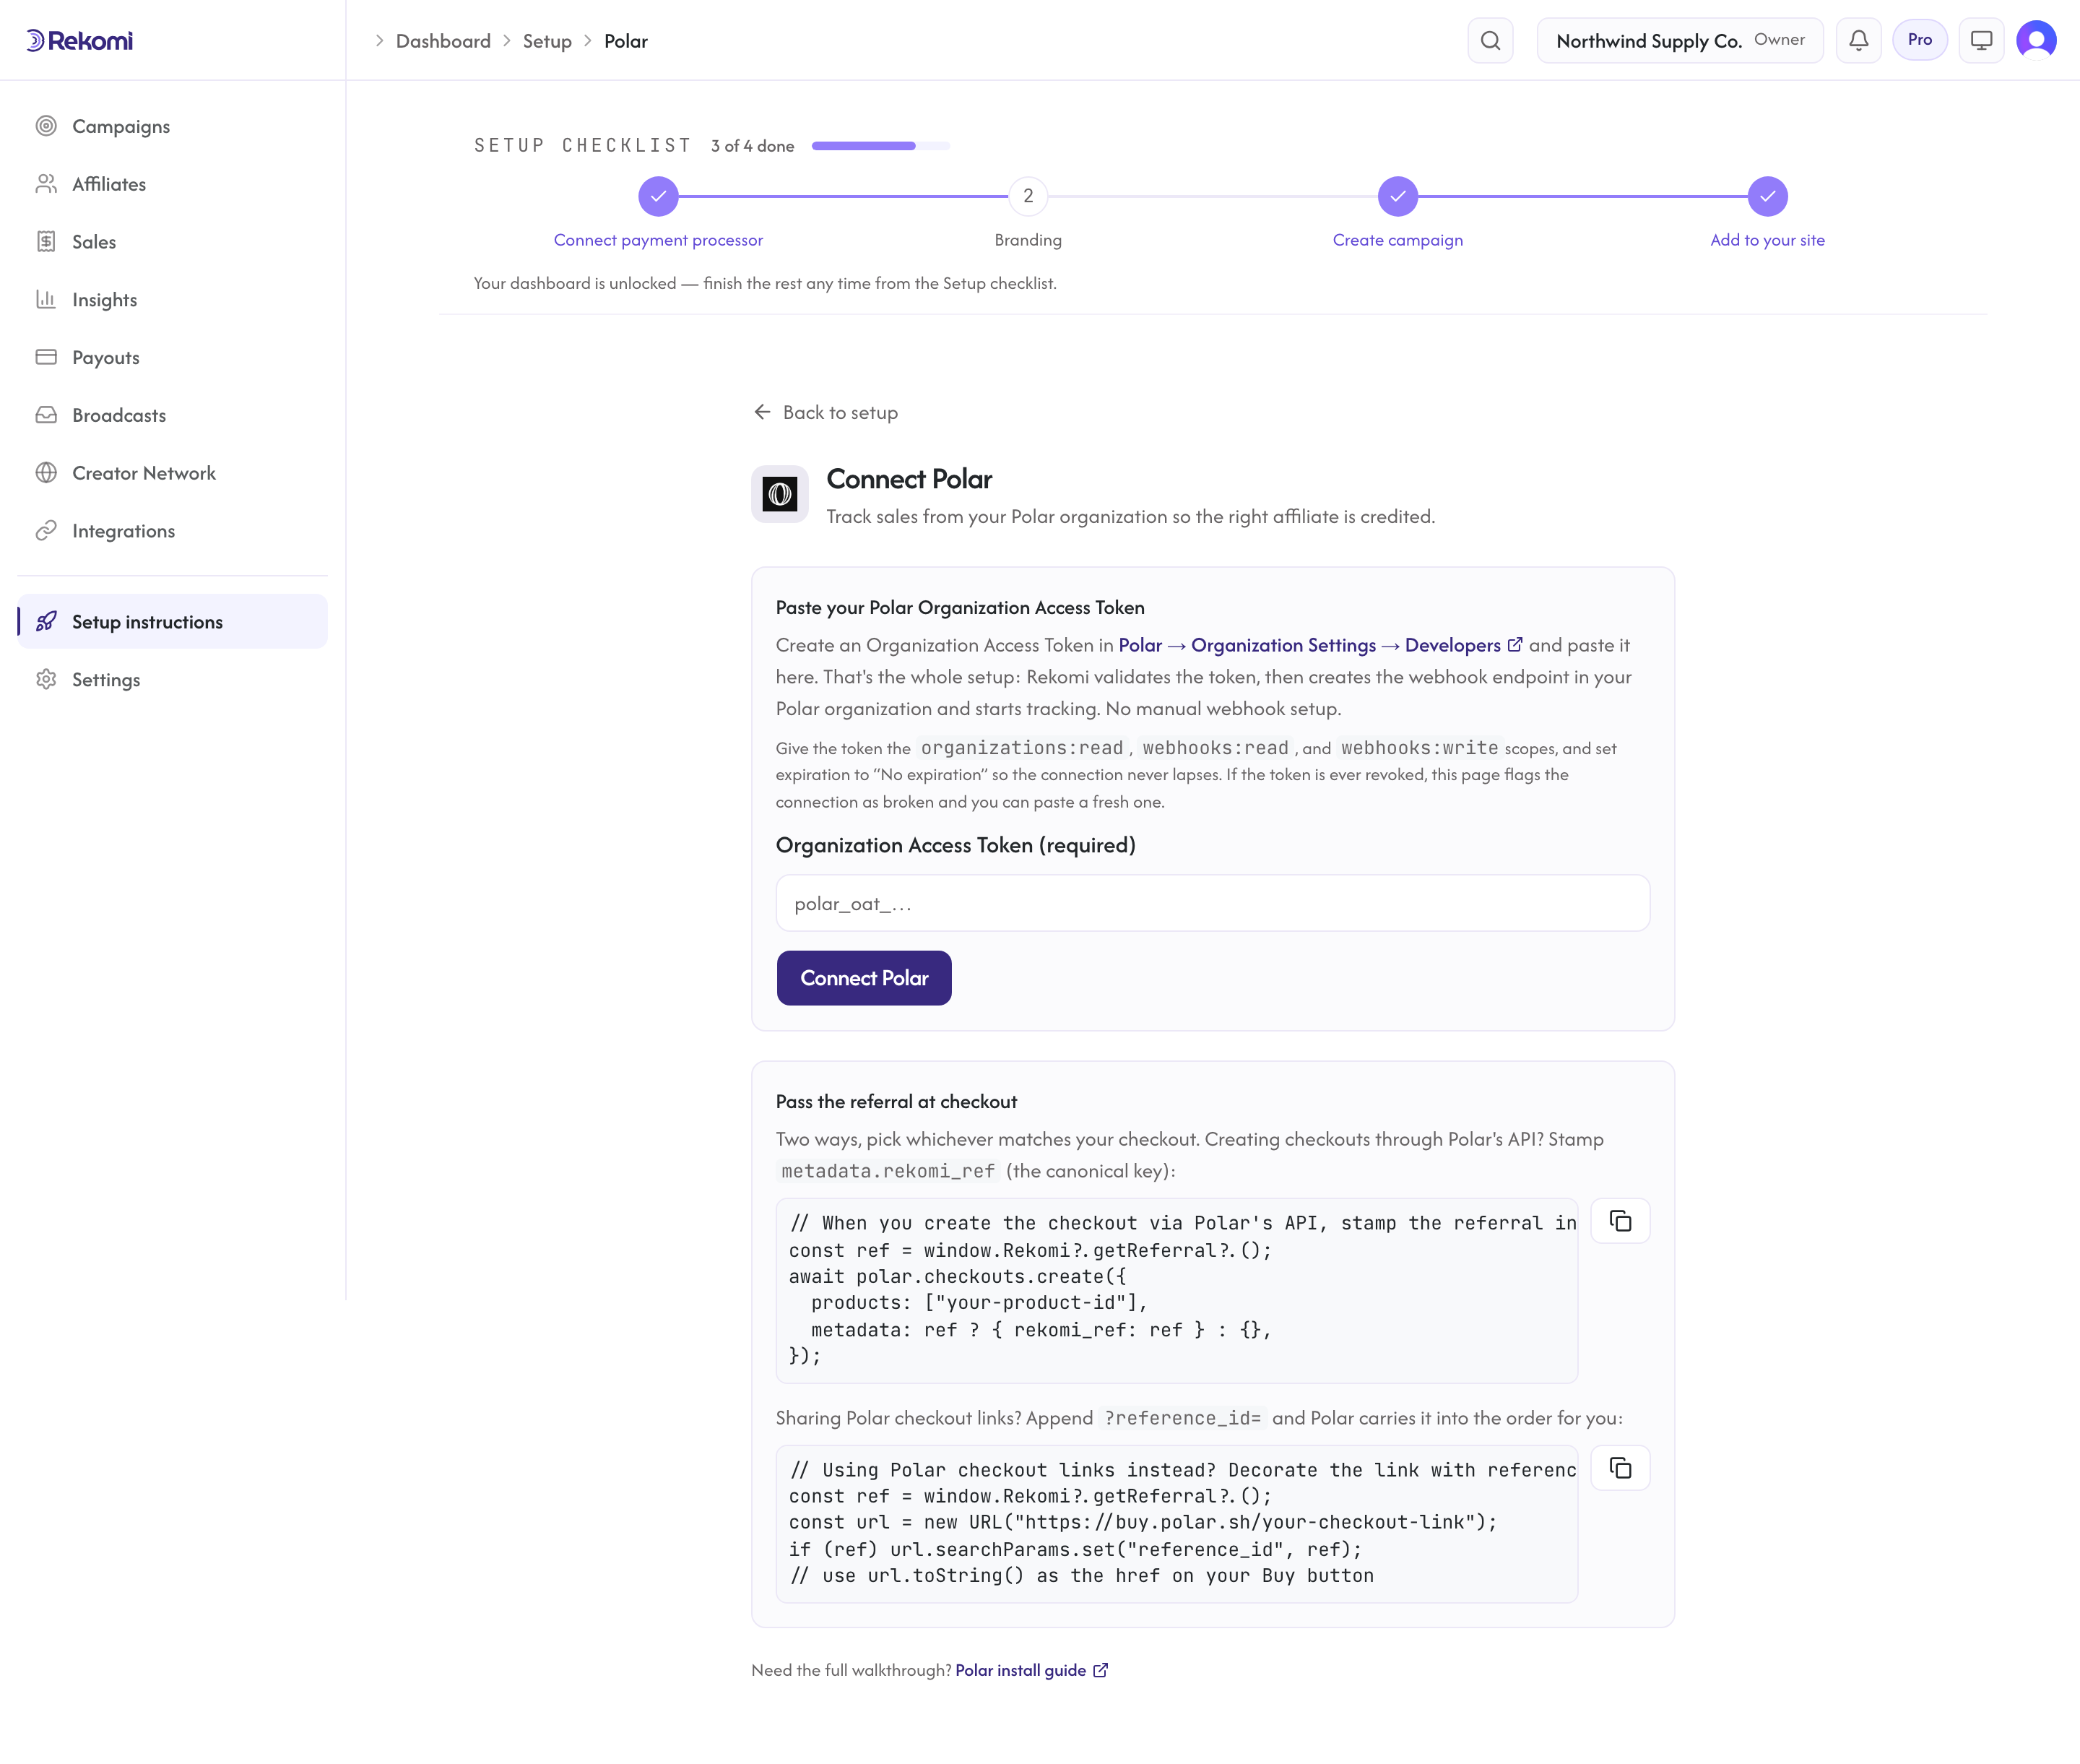Select Setup instructions in sidebar
Viewport: 2080px width, 1764px height.
pos(172,621)
